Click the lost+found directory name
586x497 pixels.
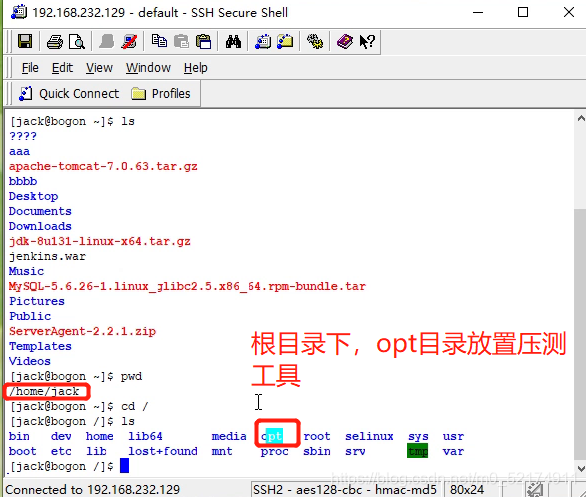click(163, 451)
